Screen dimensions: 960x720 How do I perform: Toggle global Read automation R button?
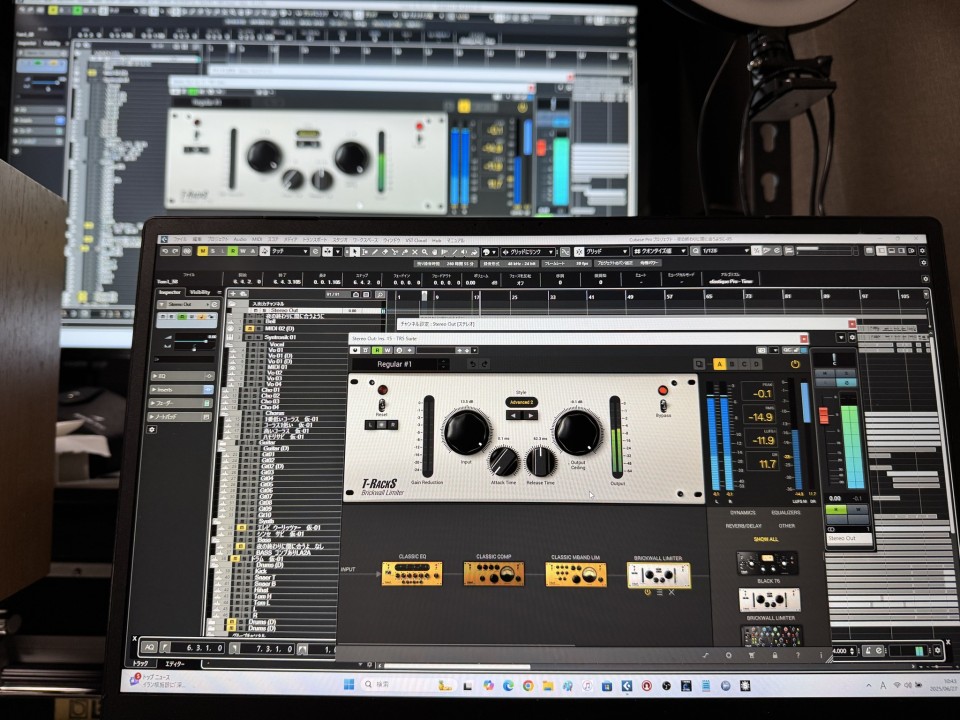(x=233, y=251)
